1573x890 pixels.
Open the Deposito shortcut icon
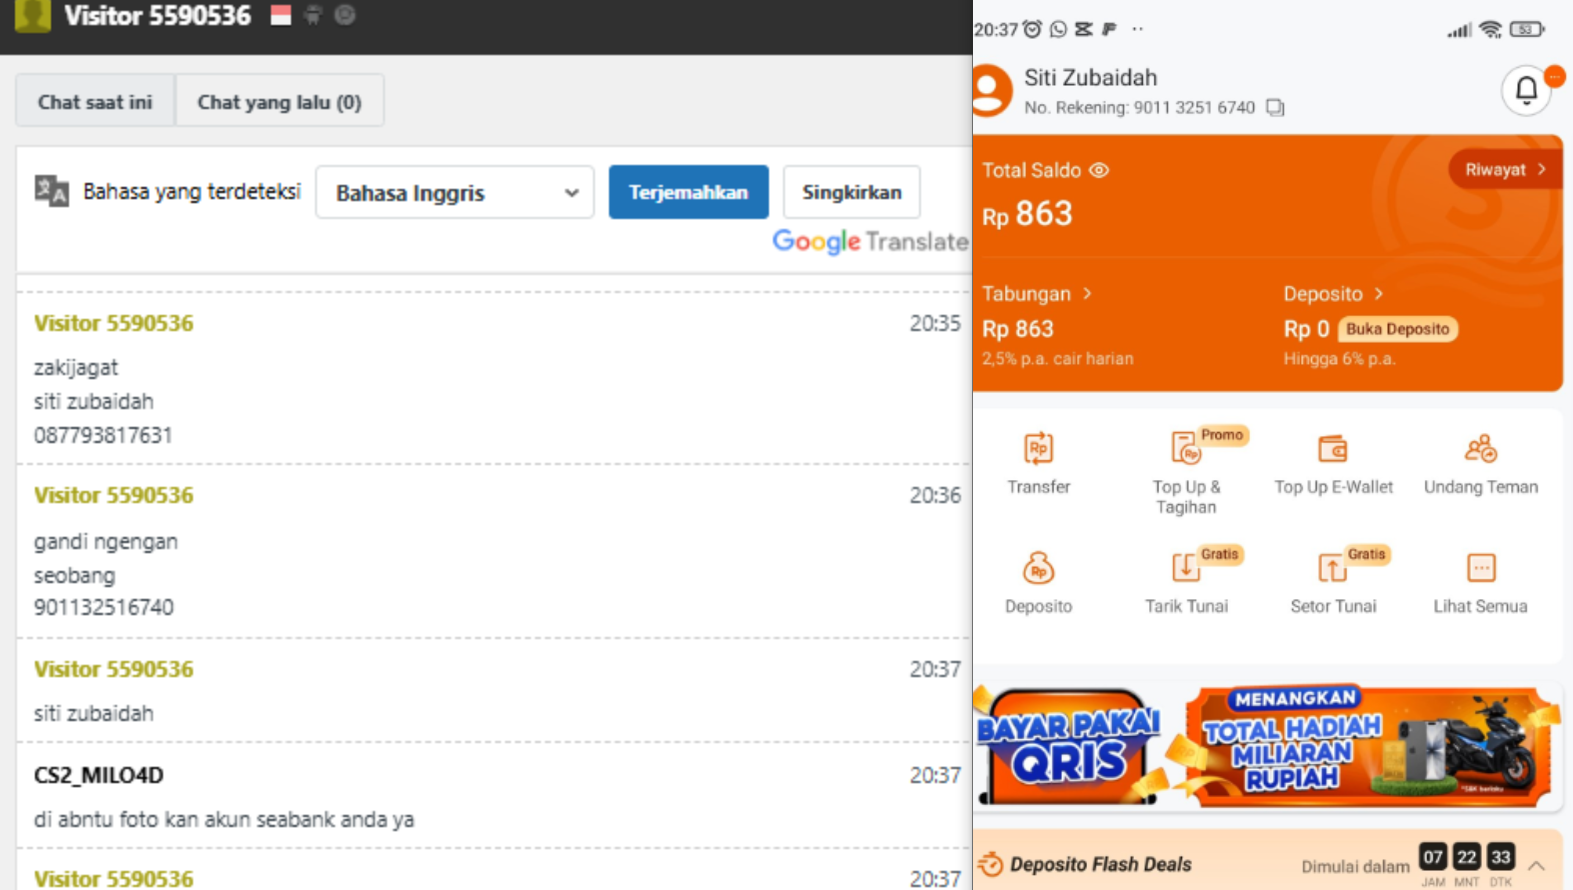tap(1038, 568)
